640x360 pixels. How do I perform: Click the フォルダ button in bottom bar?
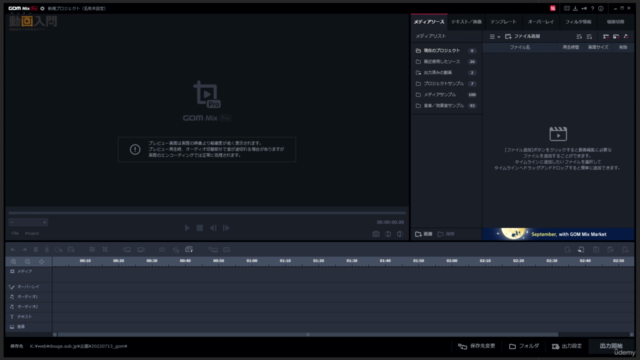524,346
